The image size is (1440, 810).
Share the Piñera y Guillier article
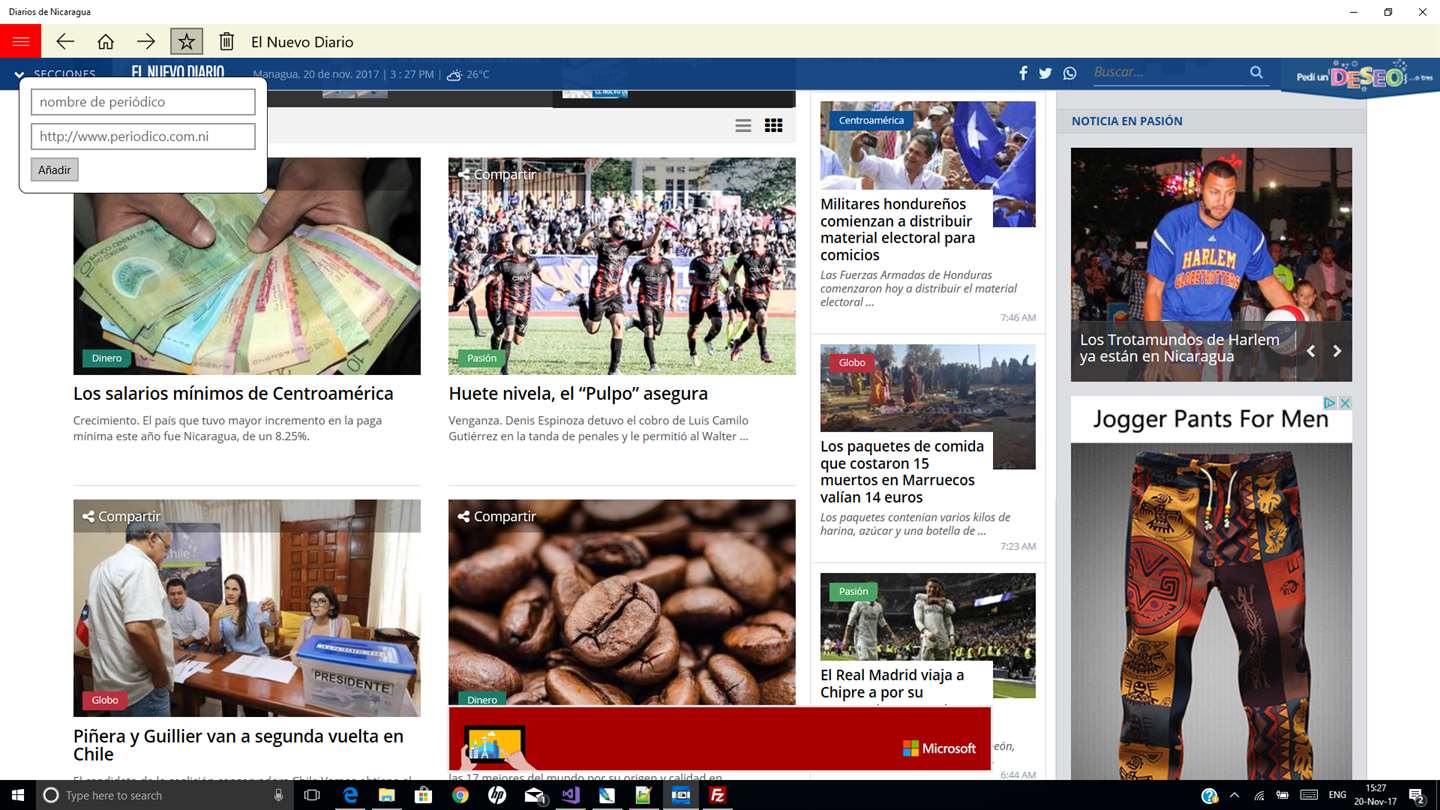pyautogui.click(x=121, y=516)
